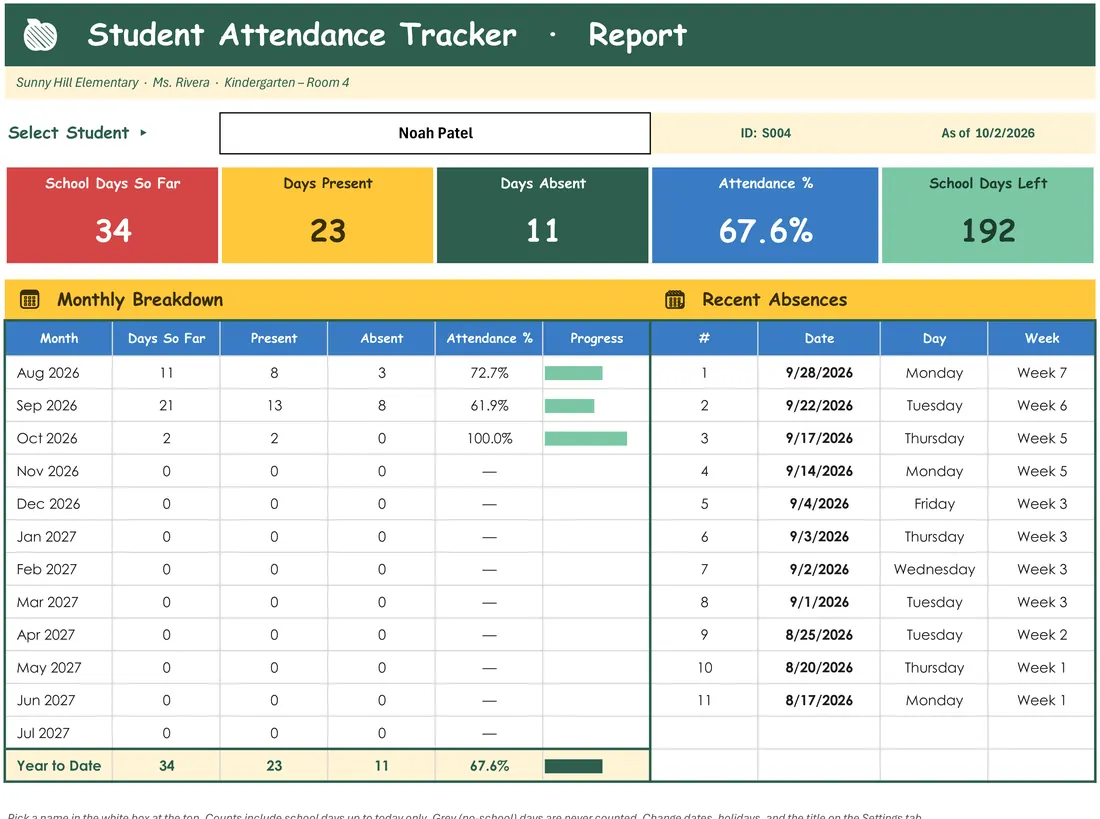1100x819 pixels.
Task: Click the School Days So Far card
Action: tap(112, 215)
